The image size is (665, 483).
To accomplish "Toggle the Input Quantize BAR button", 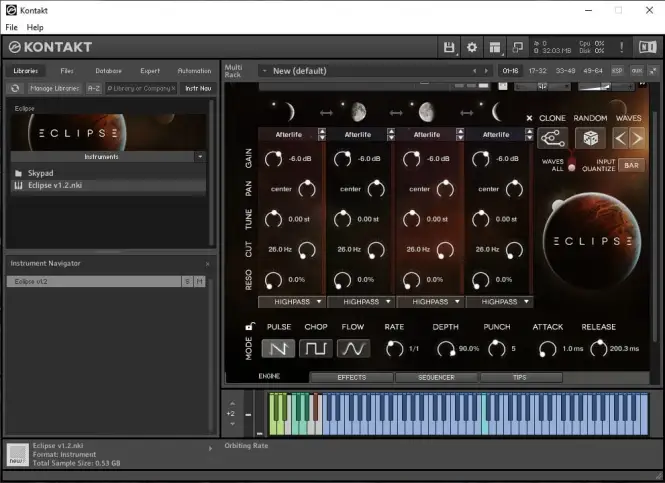I will click(631, 165).
